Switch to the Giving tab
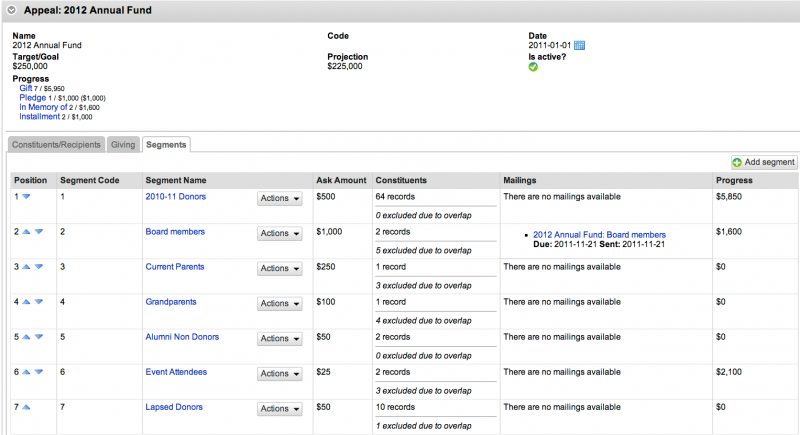The width and height of the screenshot is (800, 435). tap(123, 145)
